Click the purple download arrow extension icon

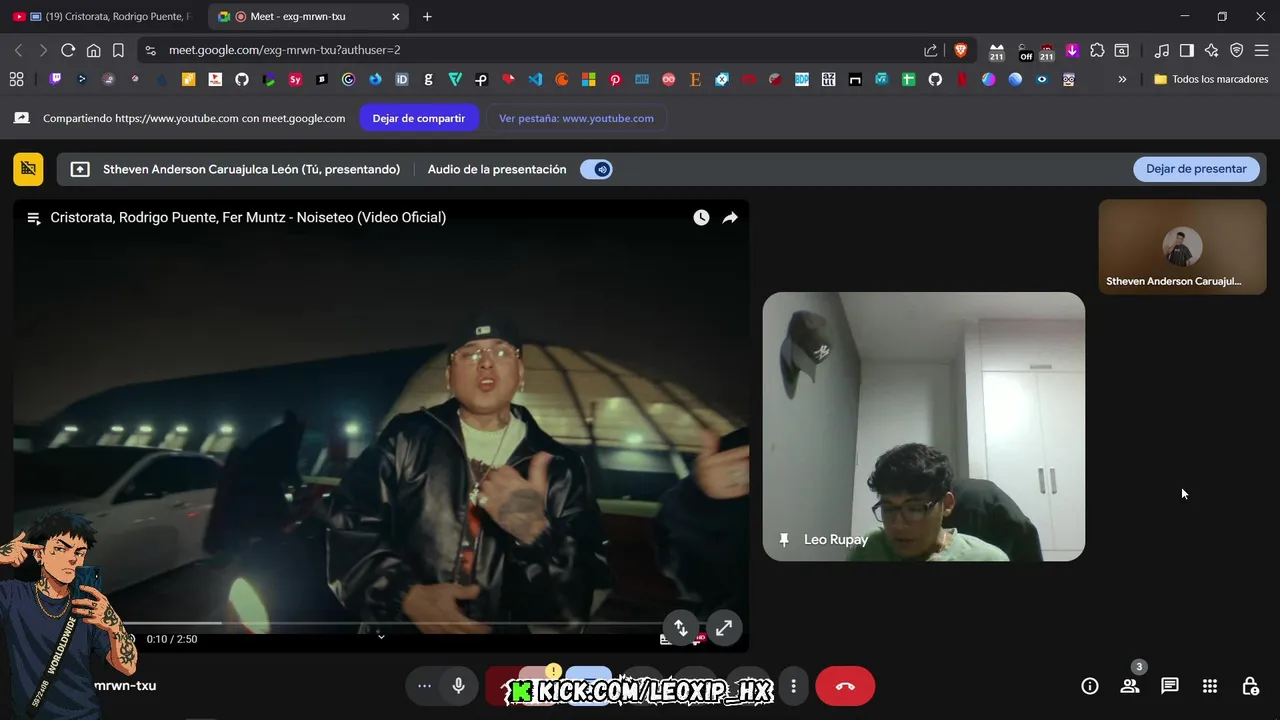(x=1072, y=50)
